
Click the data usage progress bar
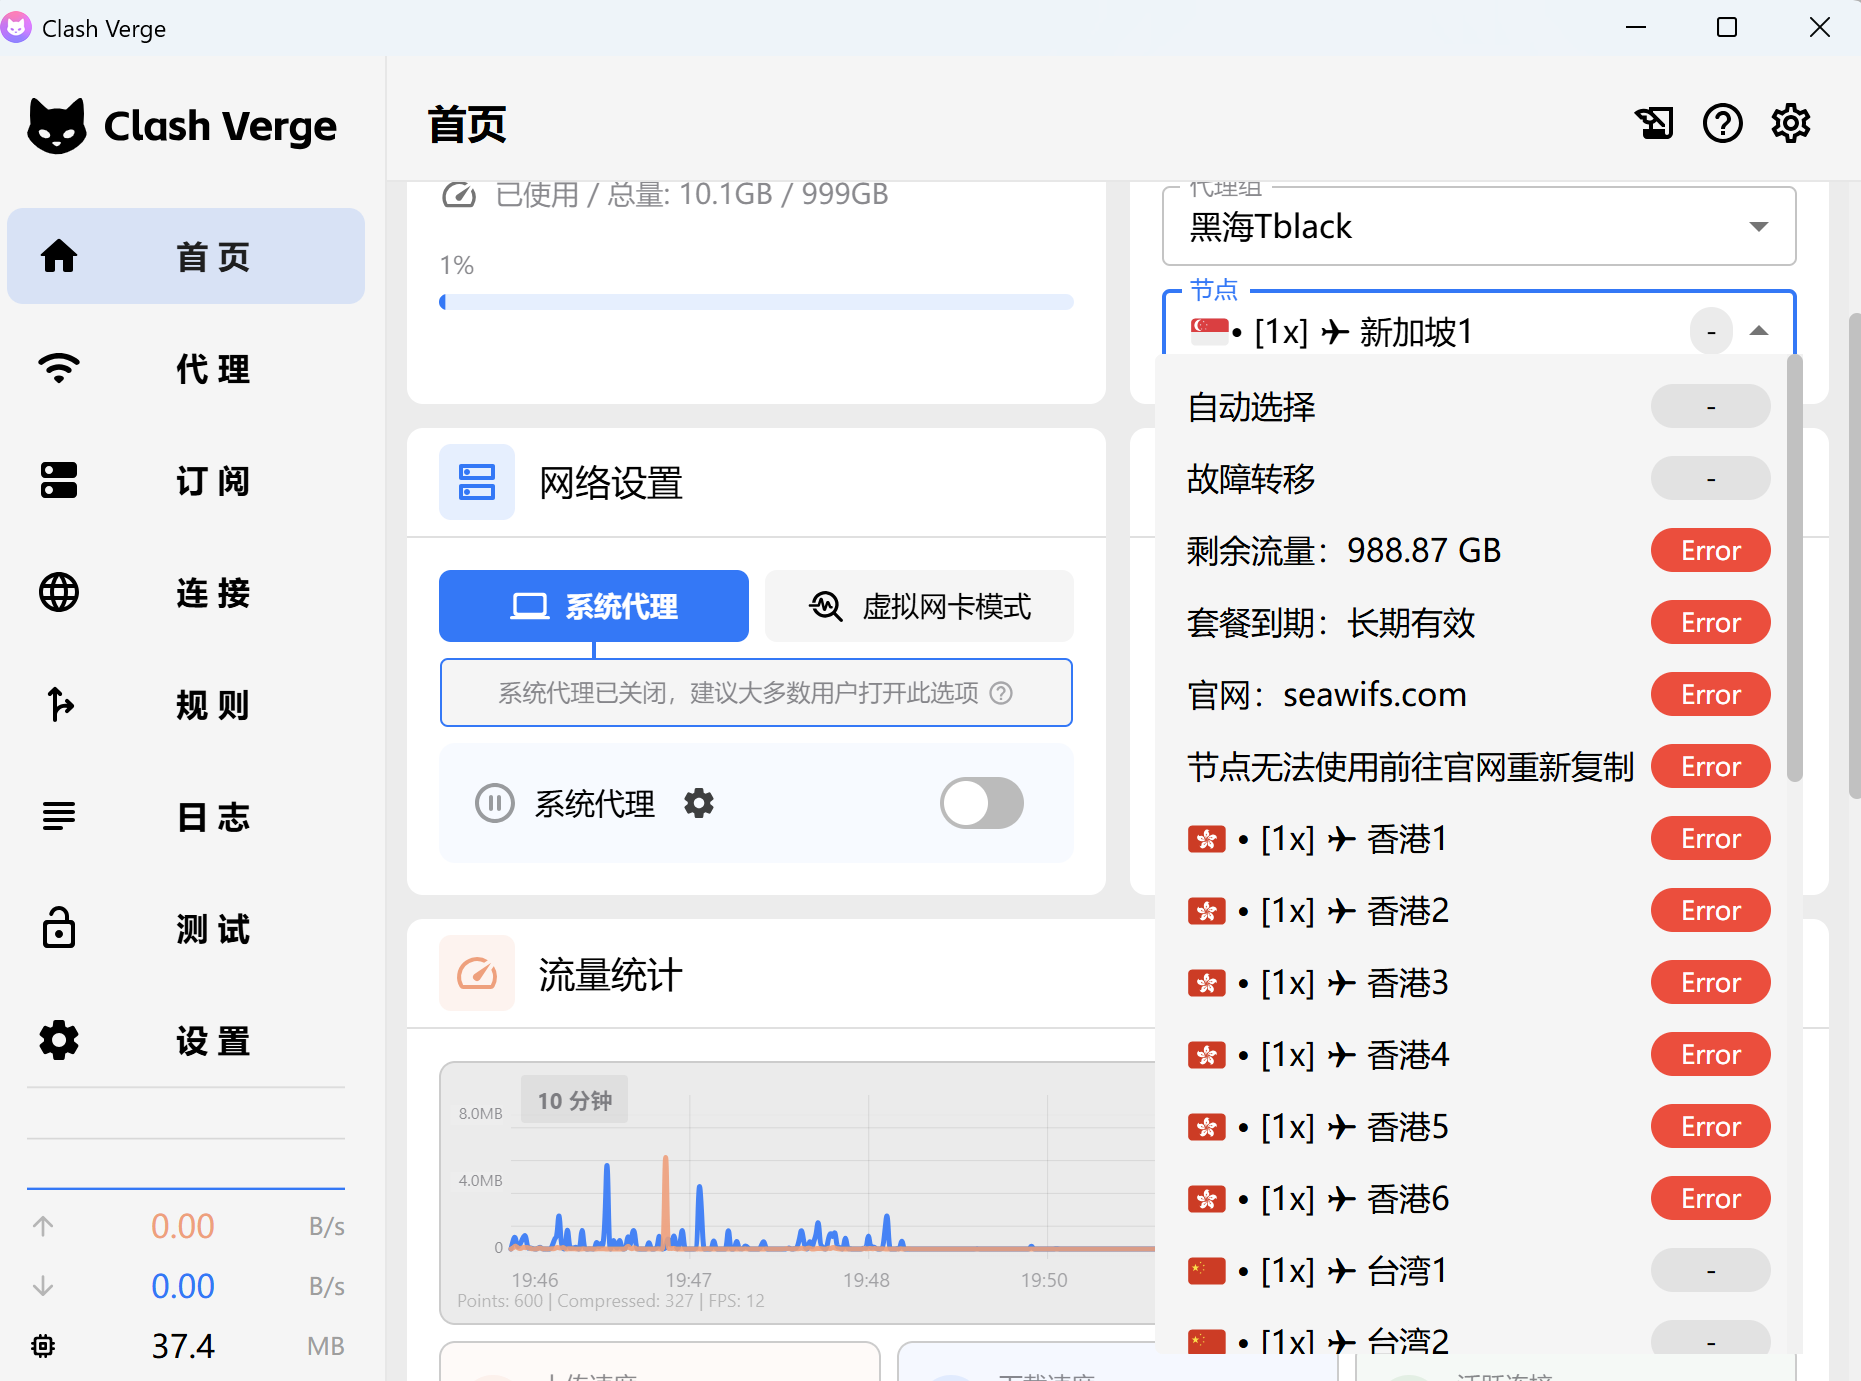[x=756, y=302]
